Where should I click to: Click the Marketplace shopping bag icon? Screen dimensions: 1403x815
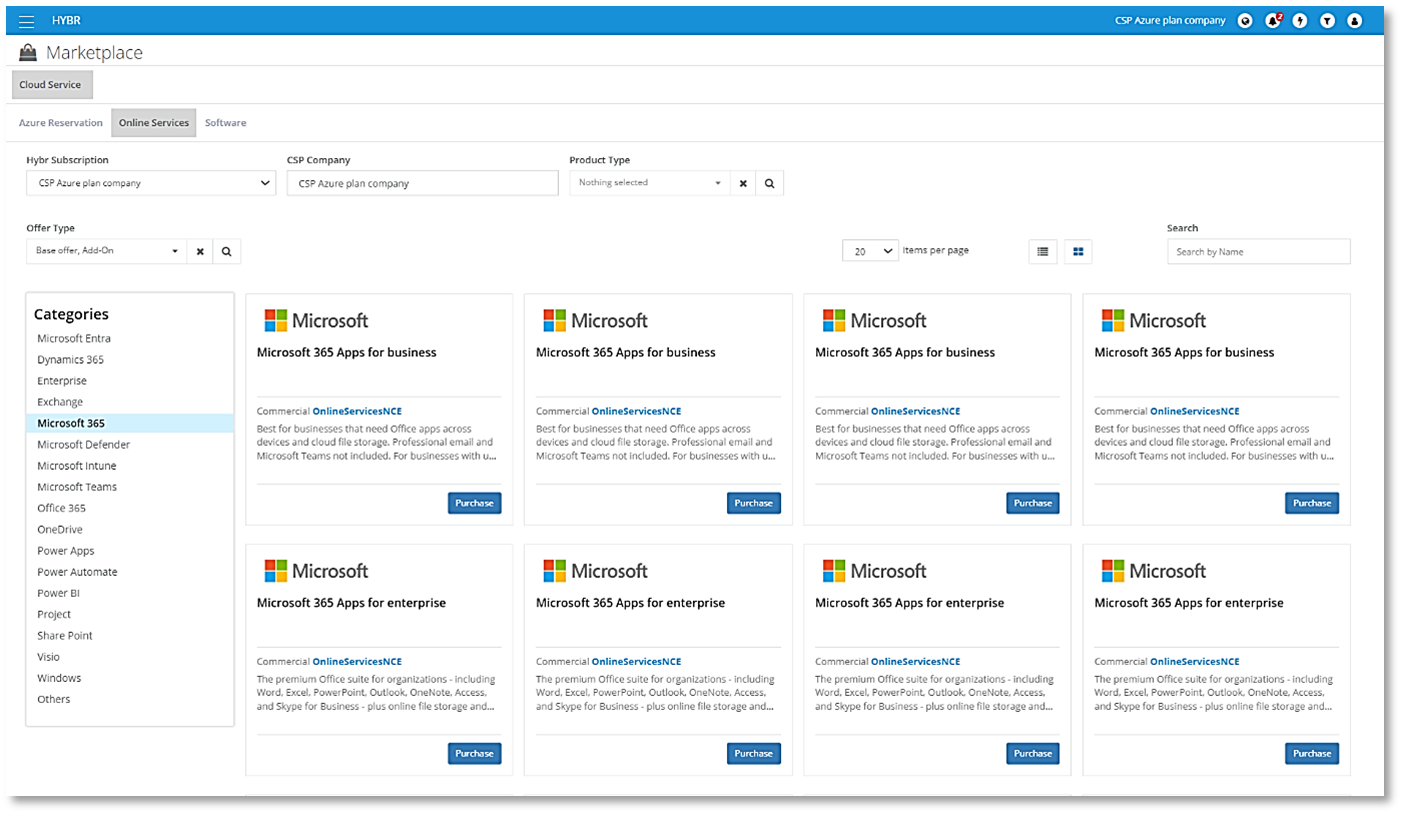pos(28,53)
